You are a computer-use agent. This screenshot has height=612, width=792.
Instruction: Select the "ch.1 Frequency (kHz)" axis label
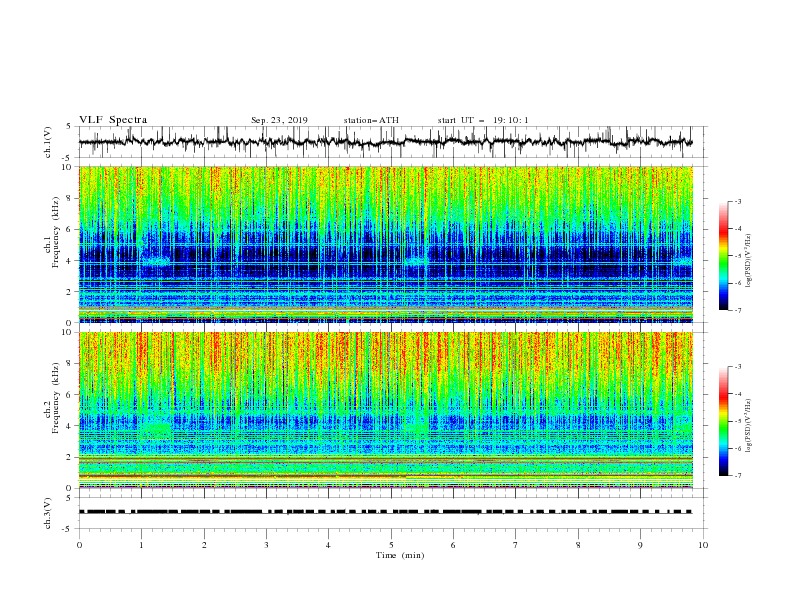coord(52,232)
